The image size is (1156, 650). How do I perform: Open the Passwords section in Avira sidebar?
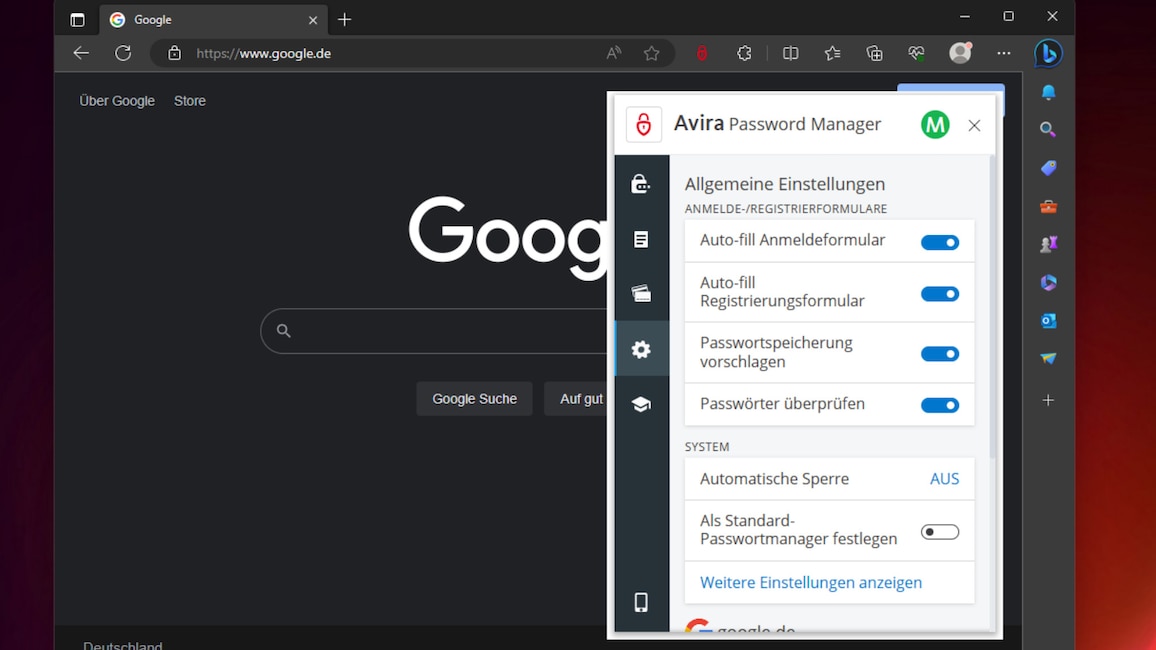[642, 184]
